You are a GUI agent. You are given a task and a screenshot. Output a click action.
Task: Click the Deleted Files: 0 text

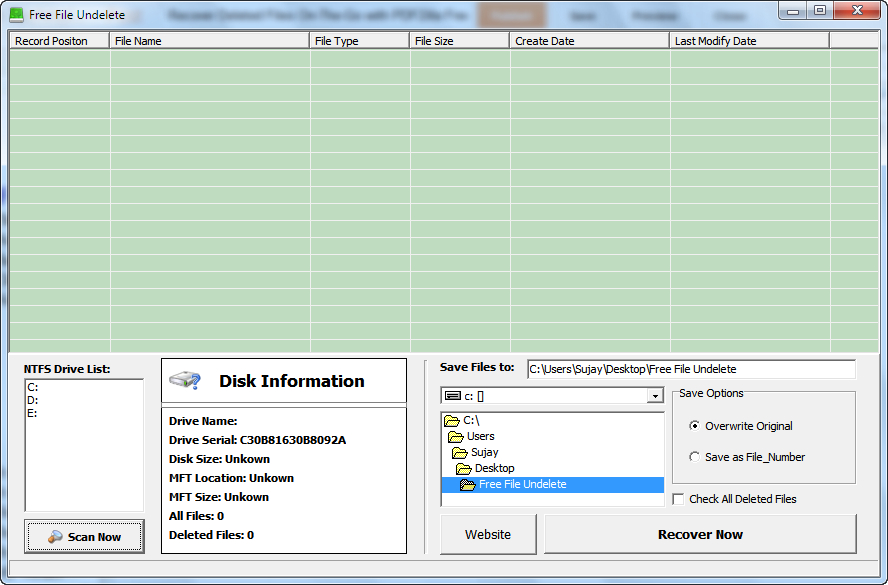pos(211,535)
